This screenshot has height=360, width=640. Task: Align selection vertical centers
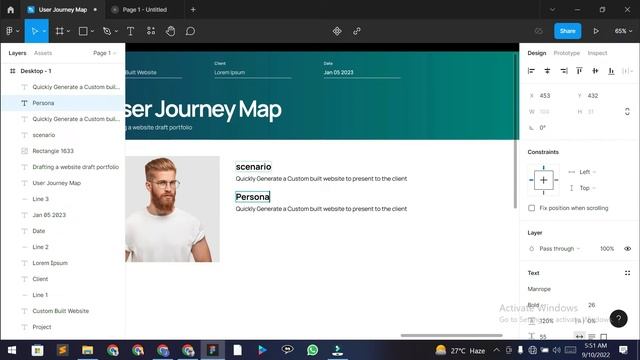coord(595,71)
